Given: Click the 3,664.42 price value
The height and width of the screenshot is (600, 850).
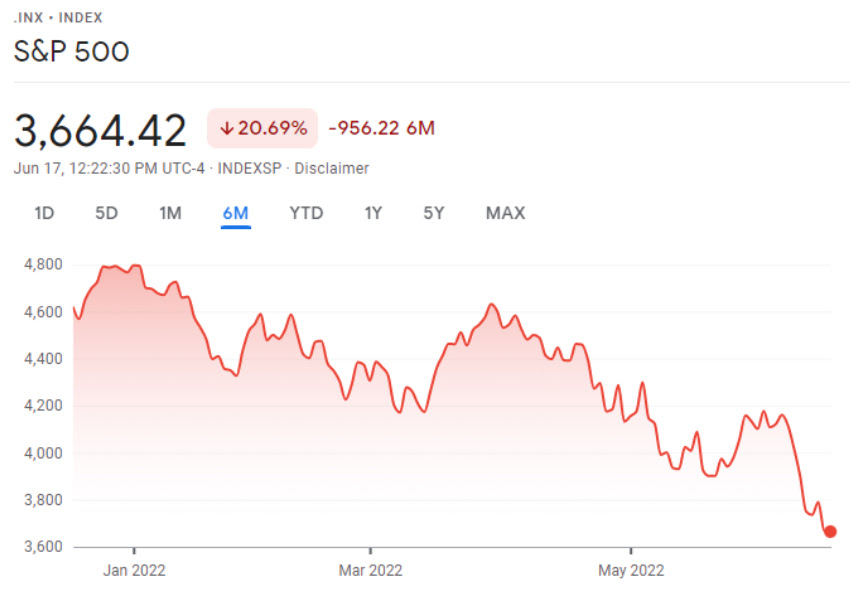Looking at the screenshot, I should (x=101, y=131).
